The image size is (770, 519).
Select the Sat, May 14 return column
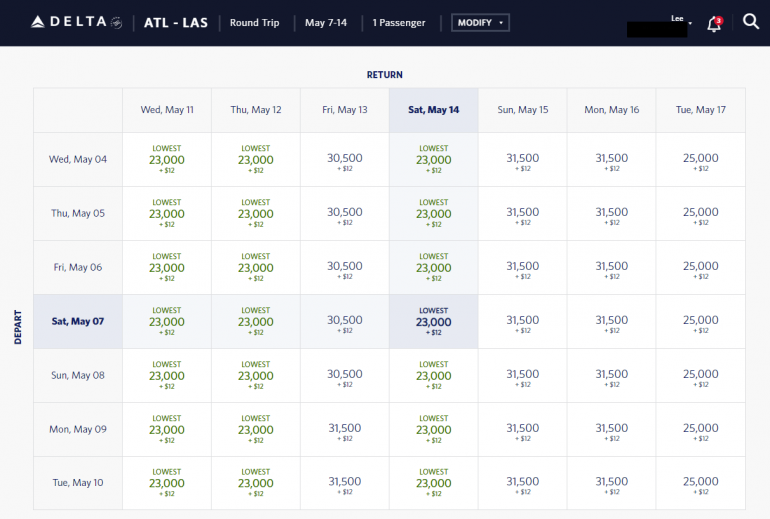click(433, 110)
